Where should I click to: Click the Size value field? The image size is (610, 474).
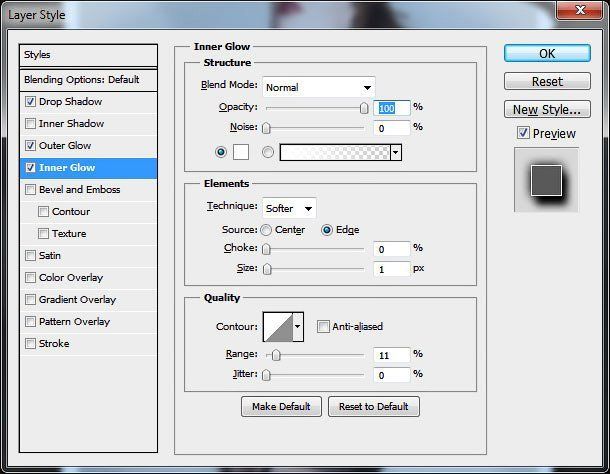click(x=391, y=269)
